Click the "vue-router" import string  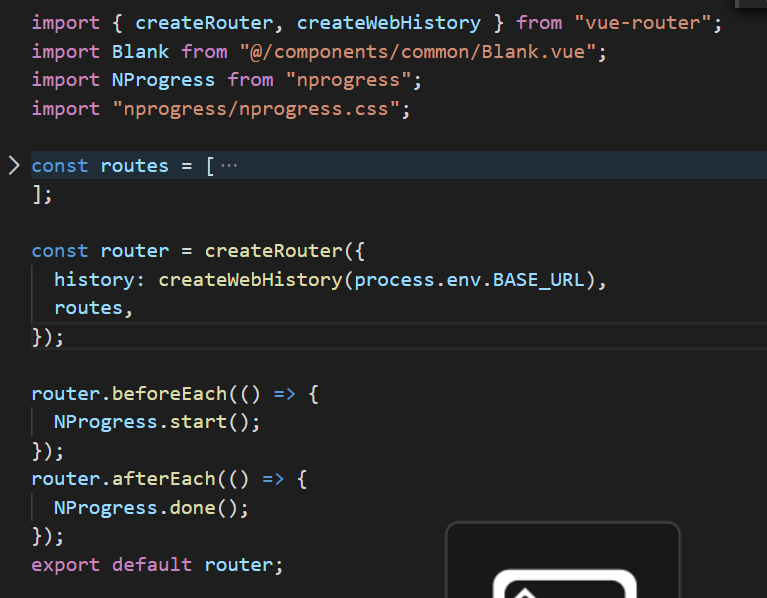642,23
